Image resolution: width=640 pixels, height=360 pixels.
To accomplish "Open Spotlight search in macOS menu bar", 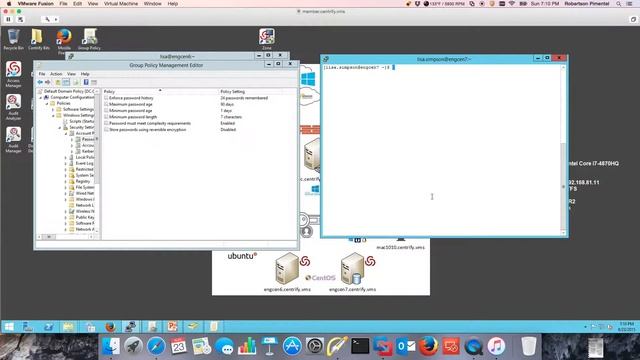I will 619,4.
